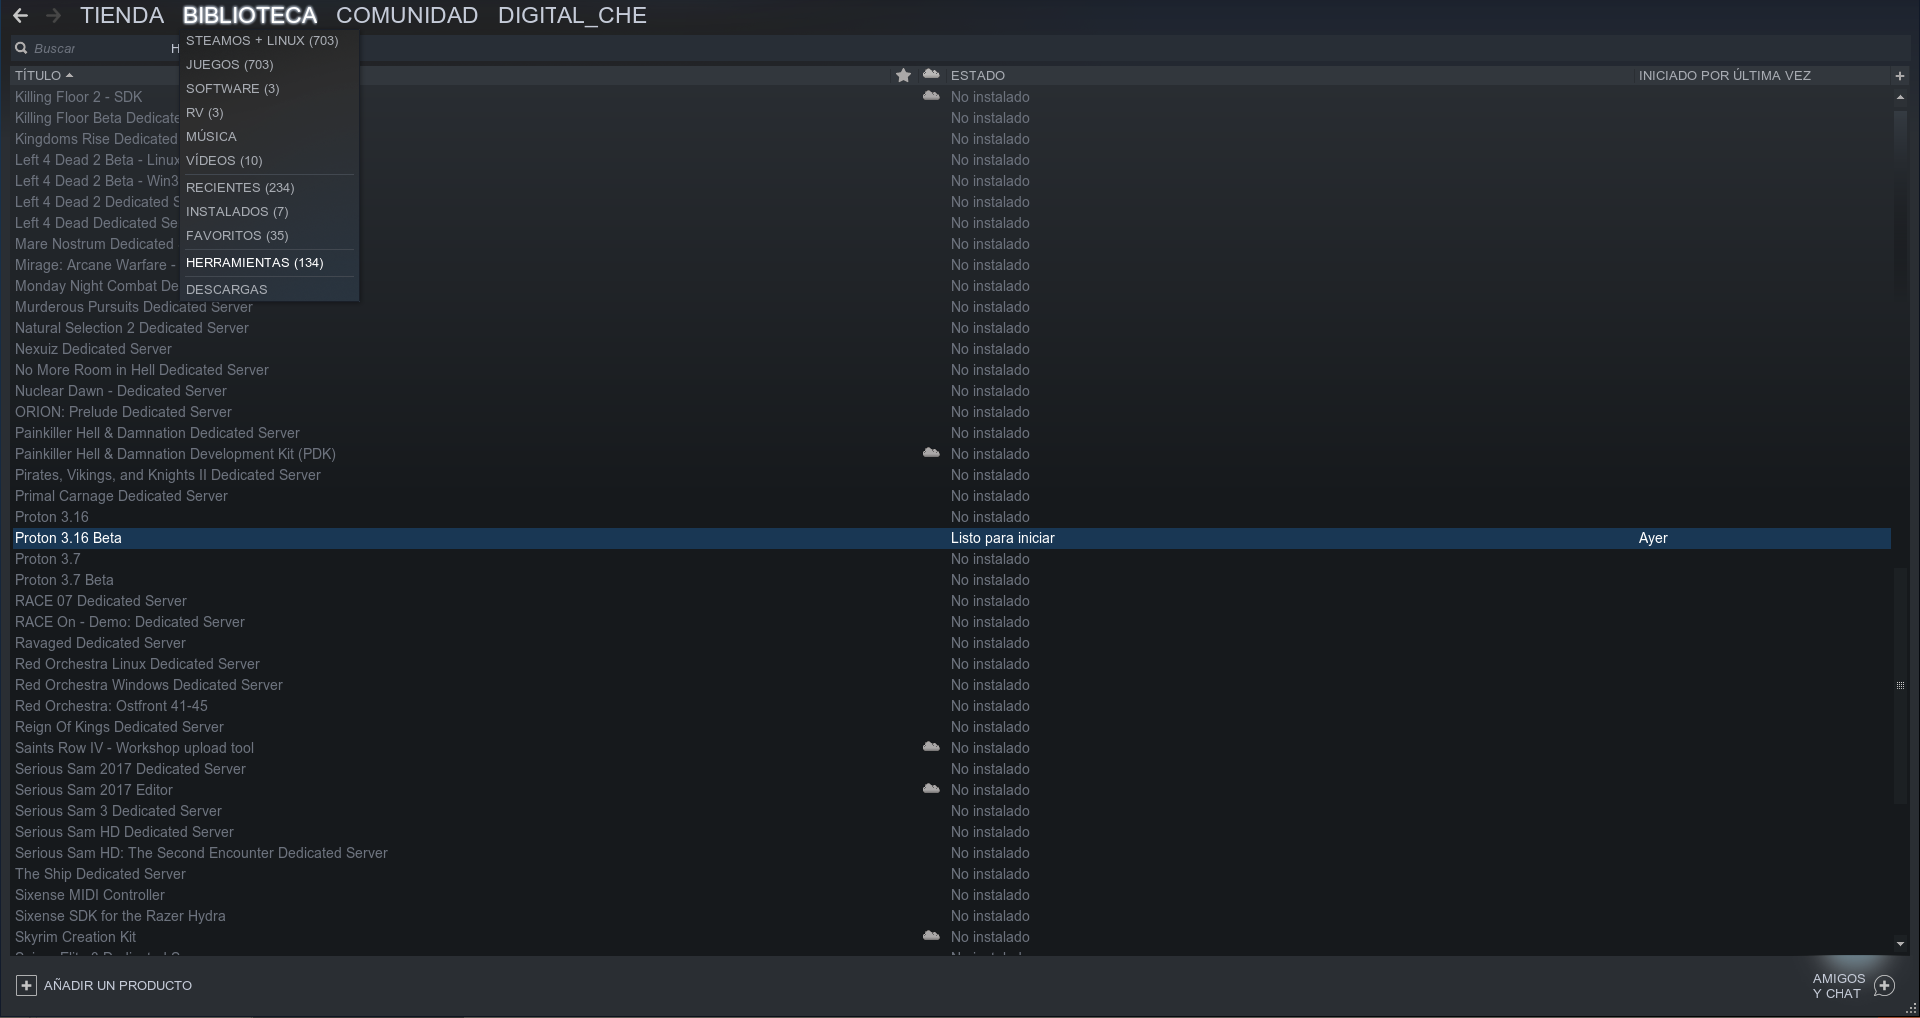Screen dimensions: 1920x1018
Task: Select Sixense MIDI Controller entry
Action: click(90, 895)
